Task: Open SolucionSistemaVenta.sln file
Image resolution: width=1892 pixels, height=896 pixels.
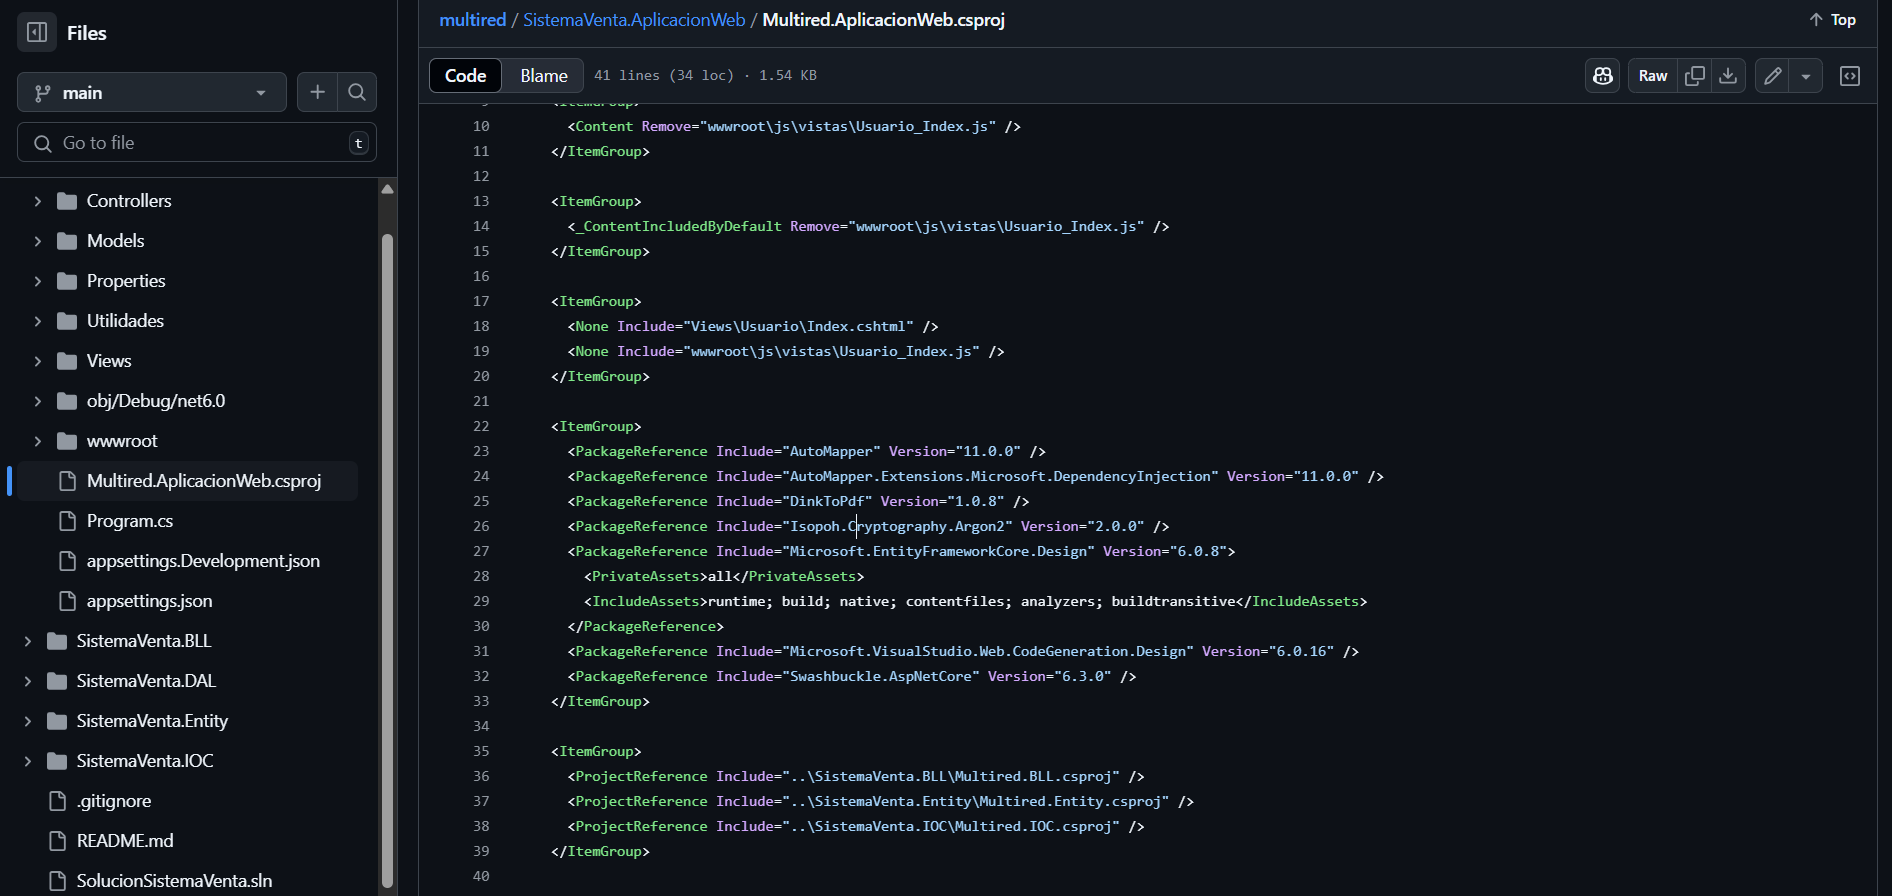Action: pos(174,881)
